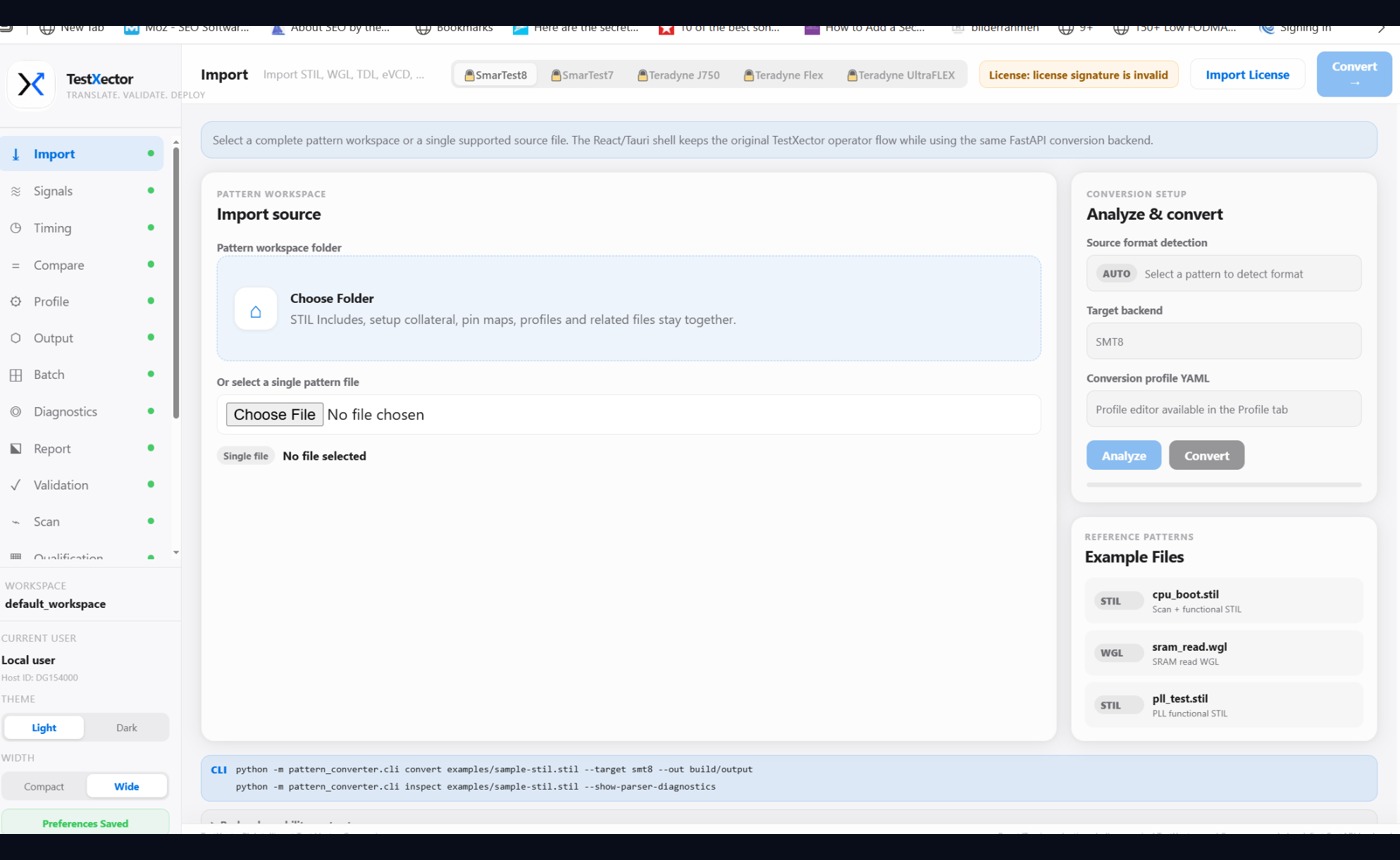Open the Scan icon in sidebar
1400x860 pixels.
(15, 522)
